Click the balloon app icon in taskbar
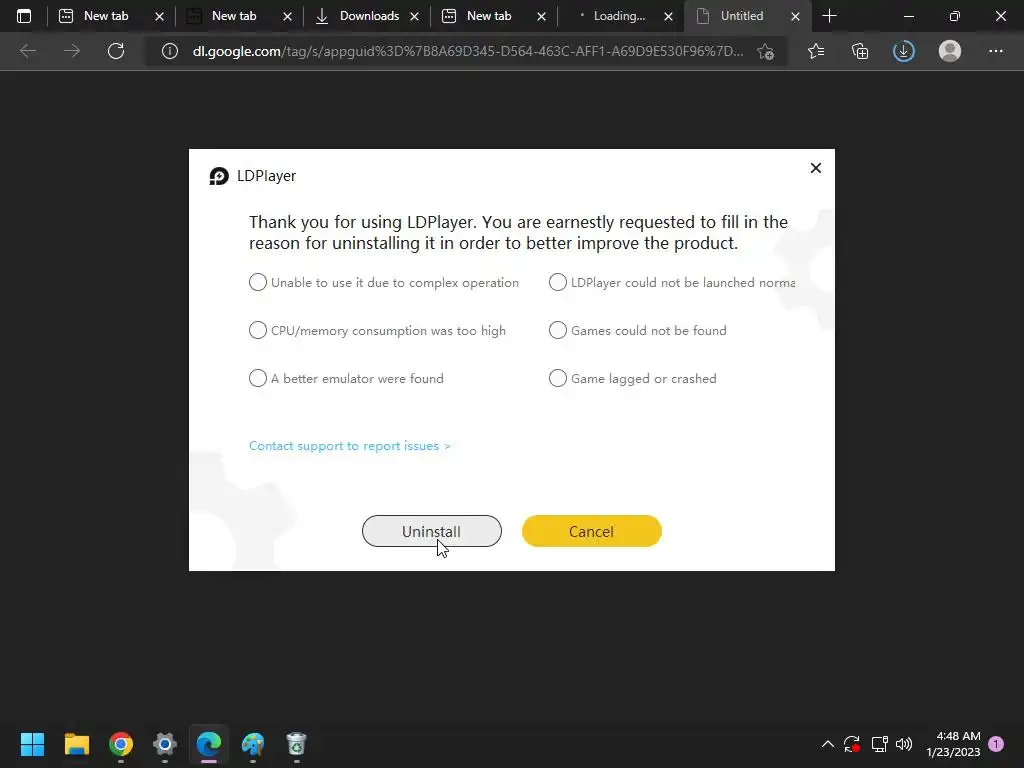The width and height of the screenshot is (1024, 768). click(x=253, y=744)
